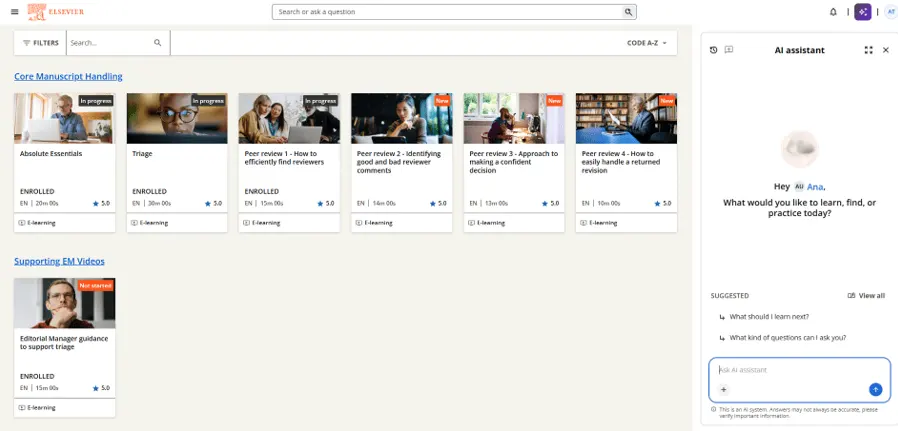Open Peer review 4 course thumbnail

coord(626,118)
